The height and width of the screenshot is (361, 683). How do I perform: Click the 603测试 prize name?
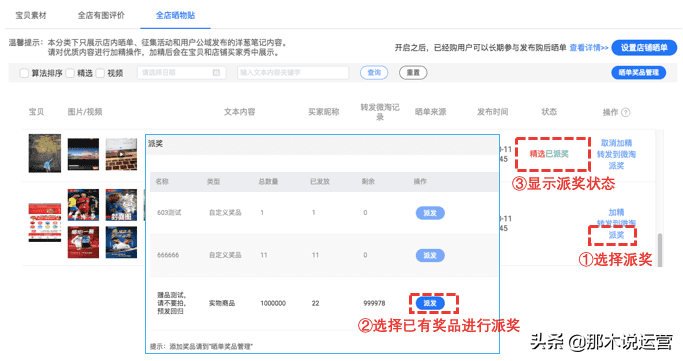169,213
